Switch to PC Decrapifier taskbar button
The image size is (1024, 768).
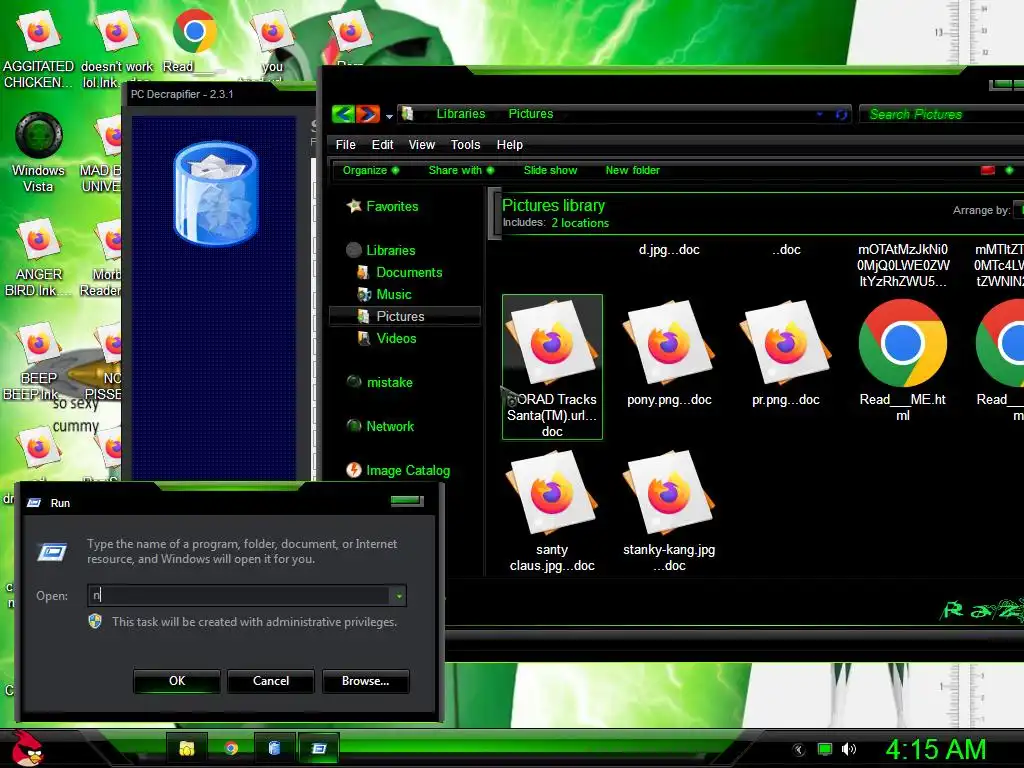(274, 748)
